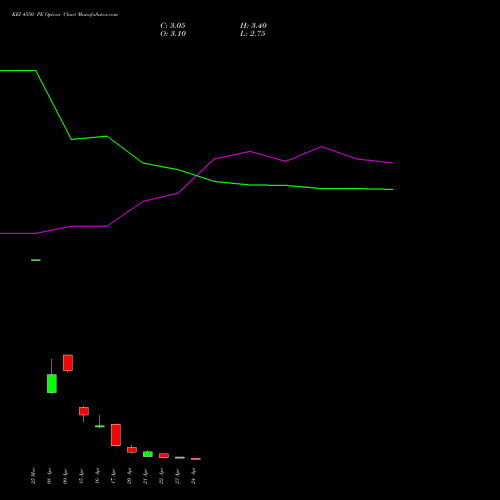Click the red candle above 15 Apr

tap(84, 411)
